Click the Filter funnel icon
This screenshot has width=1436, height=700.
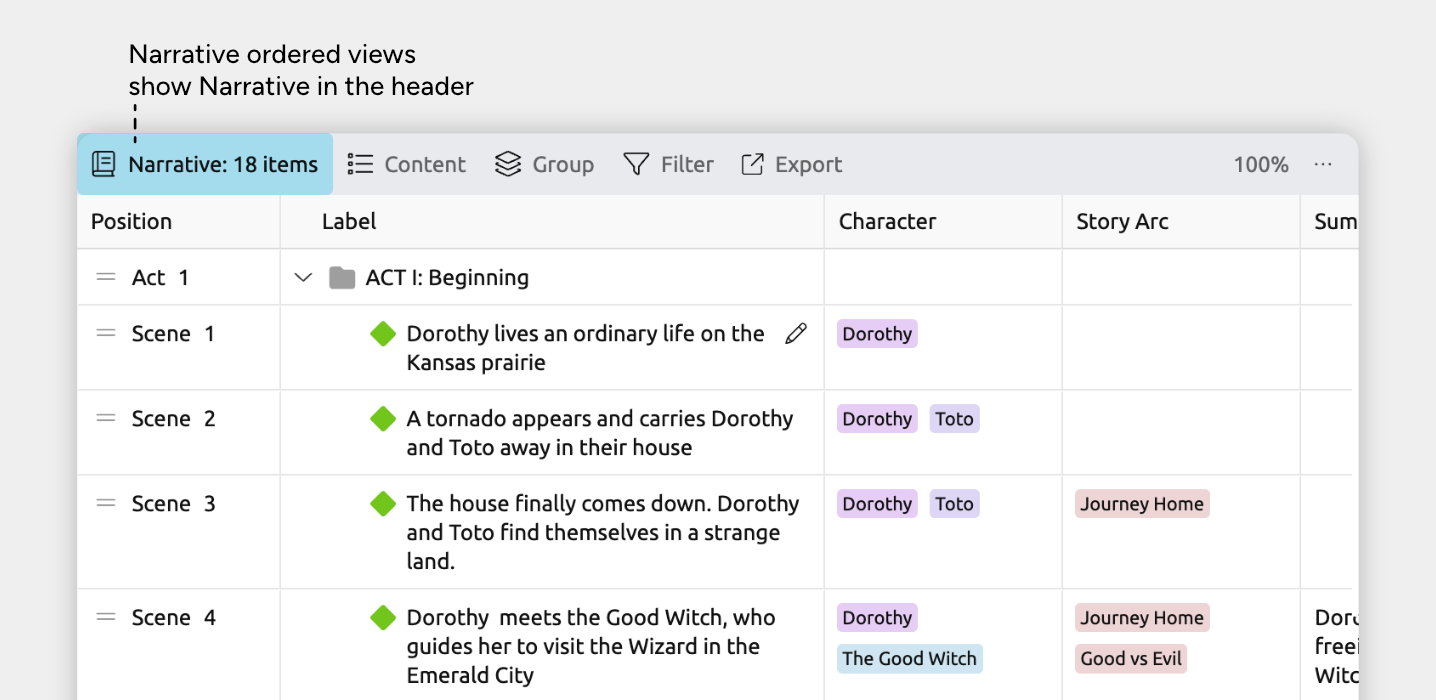636,164
